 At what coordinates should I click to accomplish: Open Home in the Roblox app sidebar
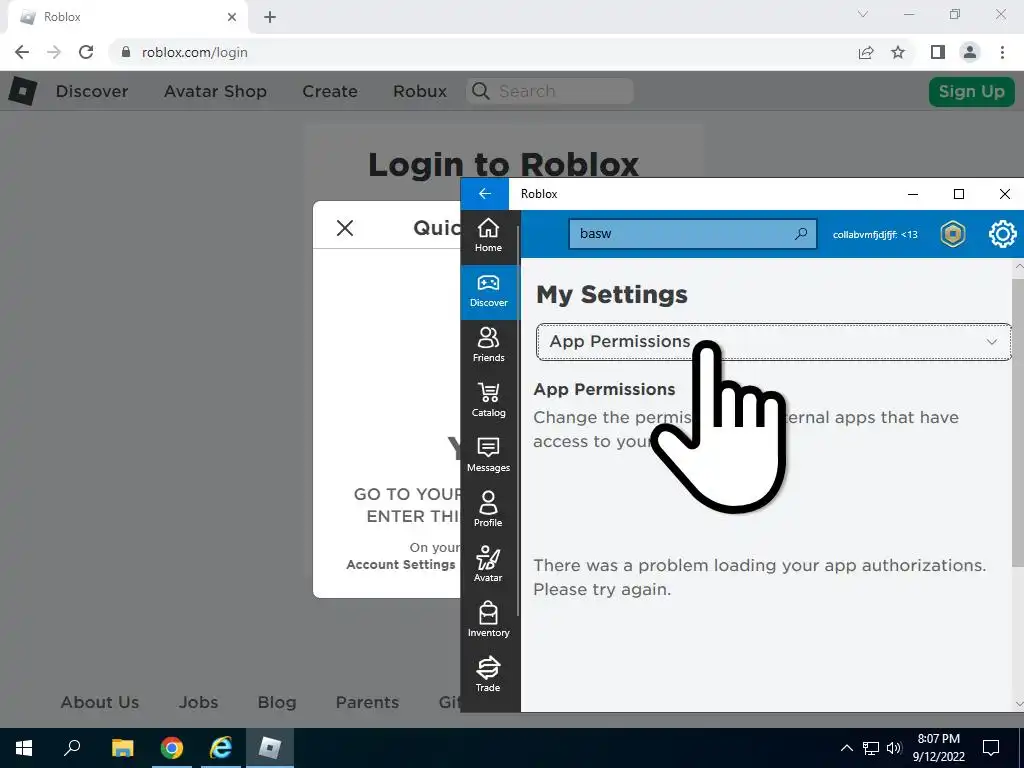coord(488,235)
